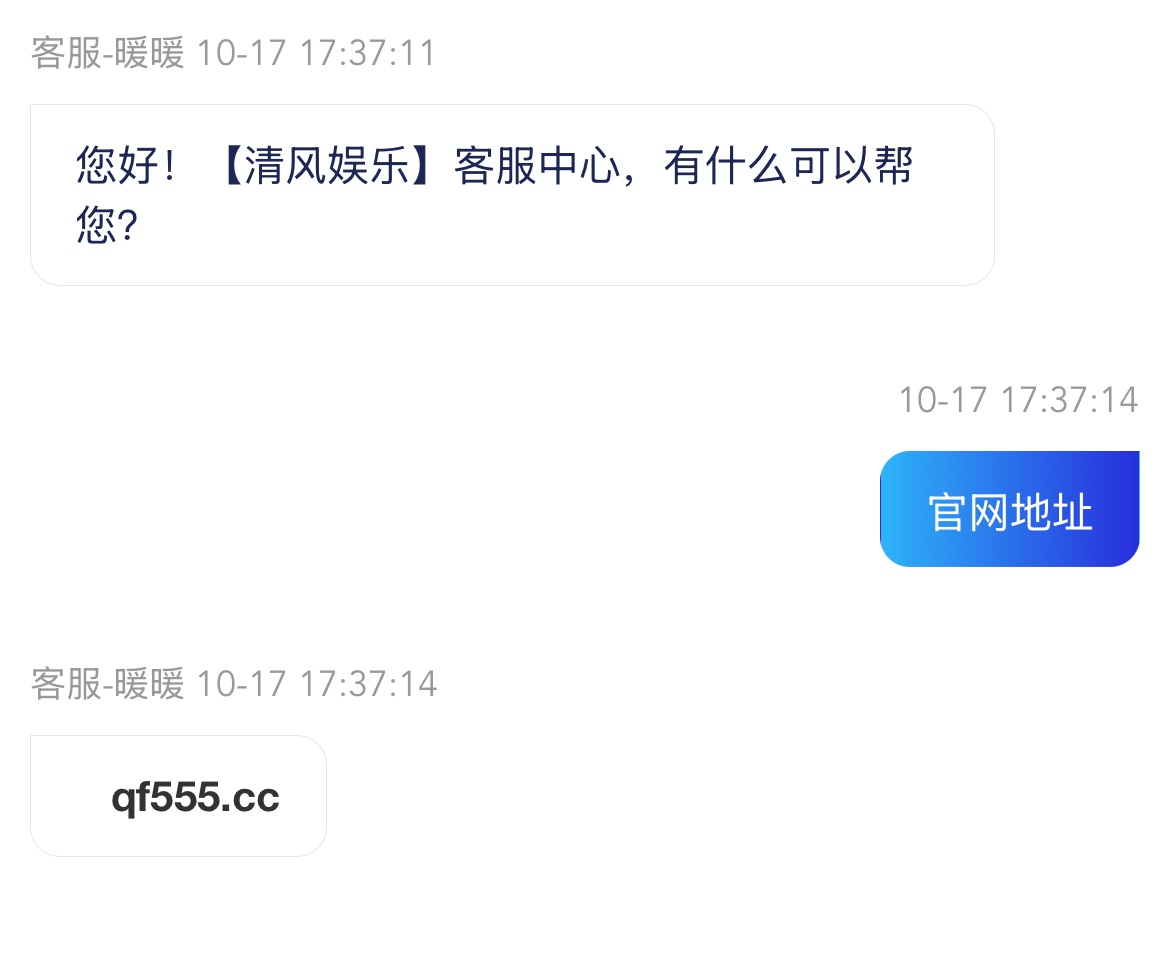Image resolution: width=1170 pixels, height=975 pixels.
Task: Tap the first 客服-暖暖 sender name
Action: coord(107,54)
